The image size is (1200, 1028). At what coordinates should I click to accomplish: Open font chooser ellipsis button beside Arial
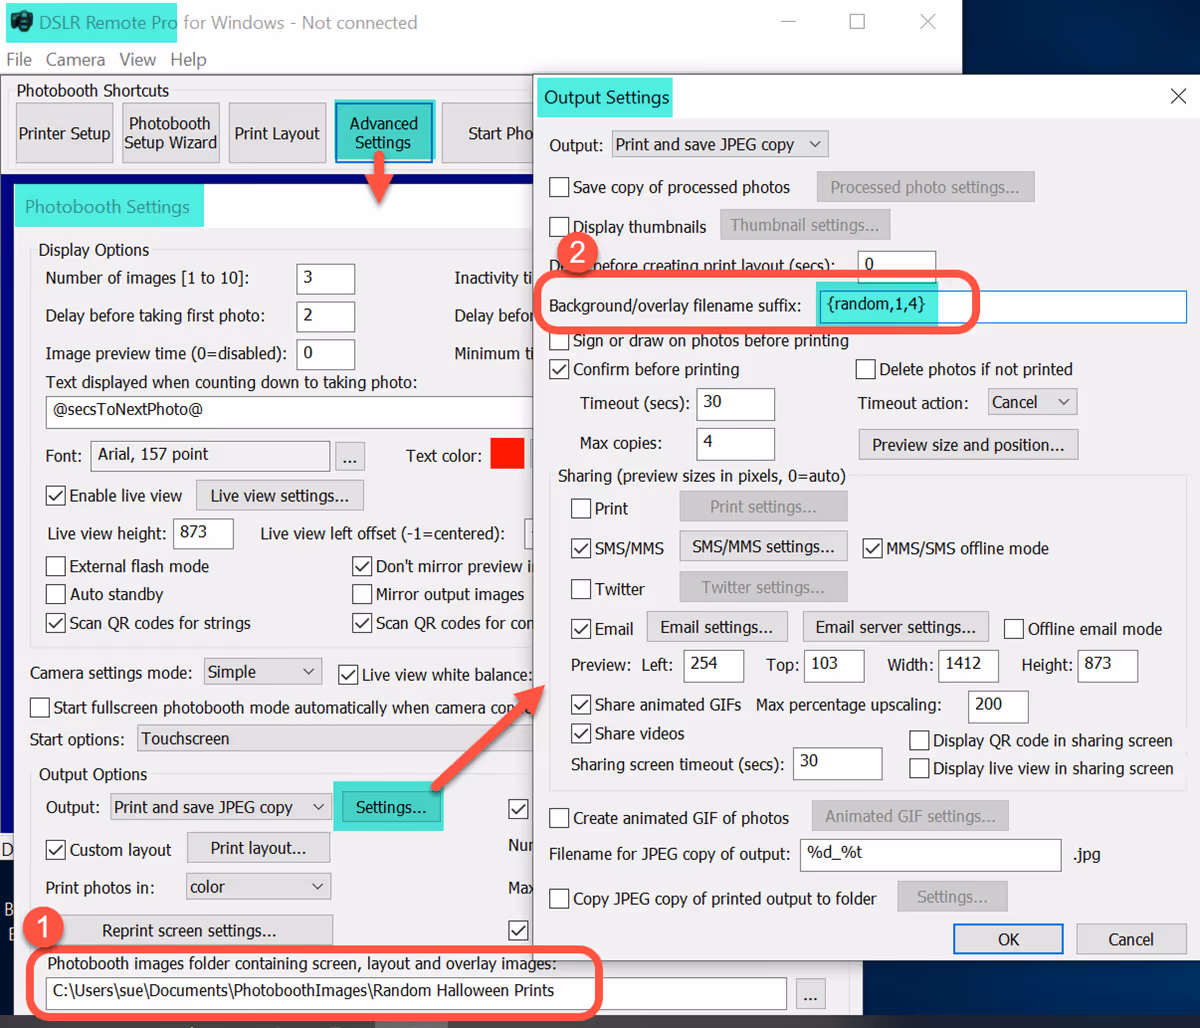(x=349, y=457)
